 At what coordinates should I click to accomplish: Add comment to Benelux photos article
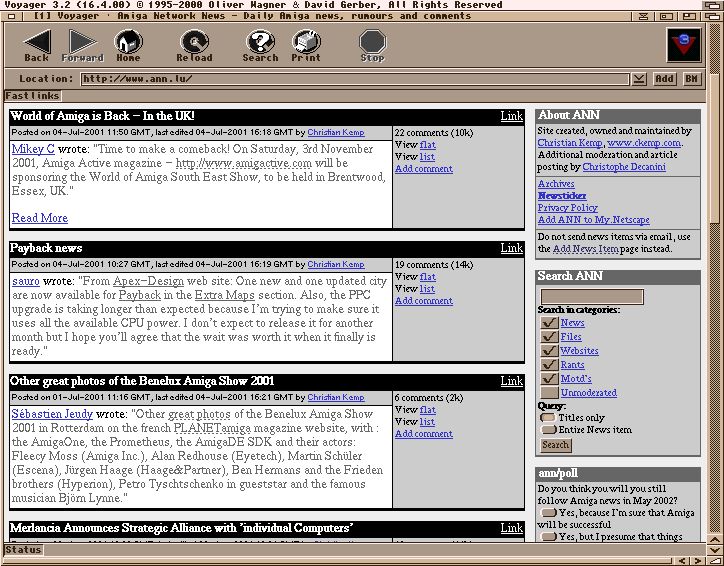pyautogui.click(x=424, y=434)
